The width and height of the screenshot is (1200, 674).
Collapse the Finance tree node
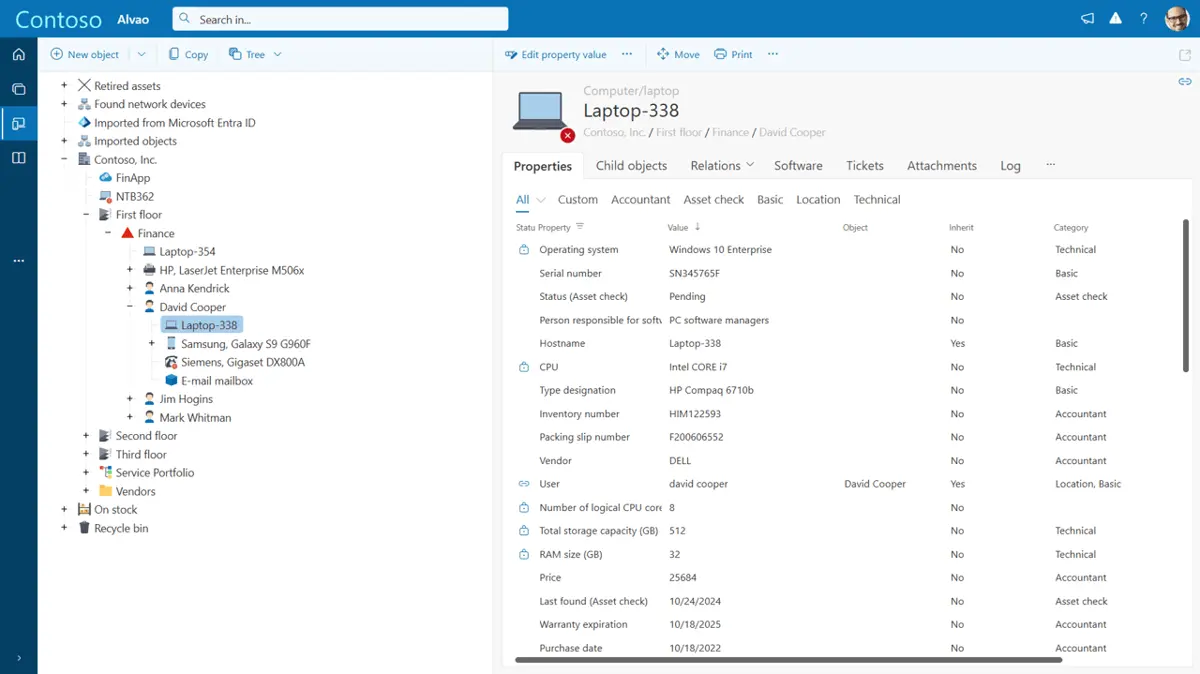[108, 233]
